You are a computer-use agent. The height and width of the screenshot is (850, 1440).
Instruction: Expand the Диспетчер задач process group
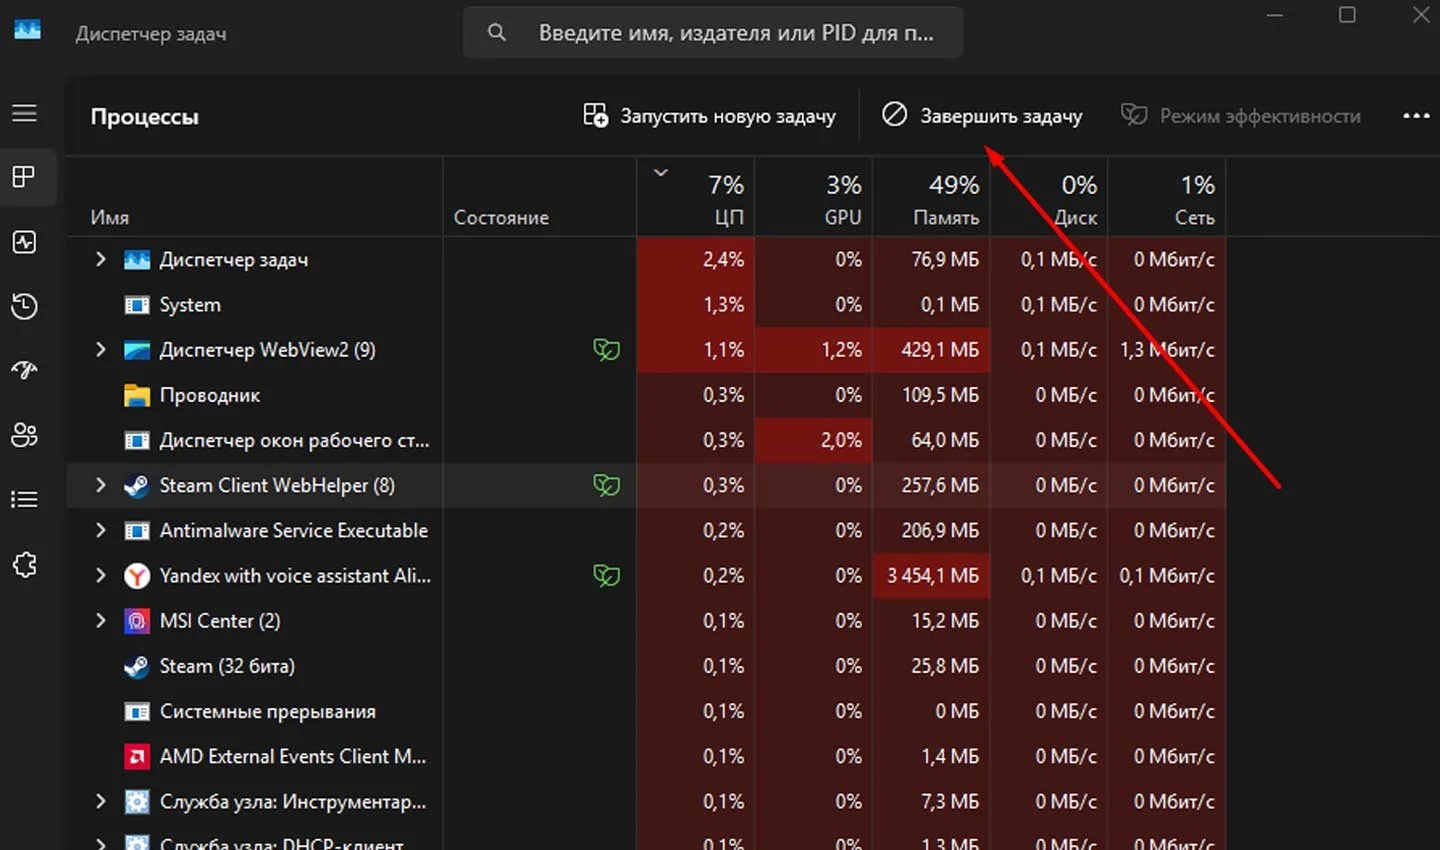pyautogui.click(x=100, y=259)
